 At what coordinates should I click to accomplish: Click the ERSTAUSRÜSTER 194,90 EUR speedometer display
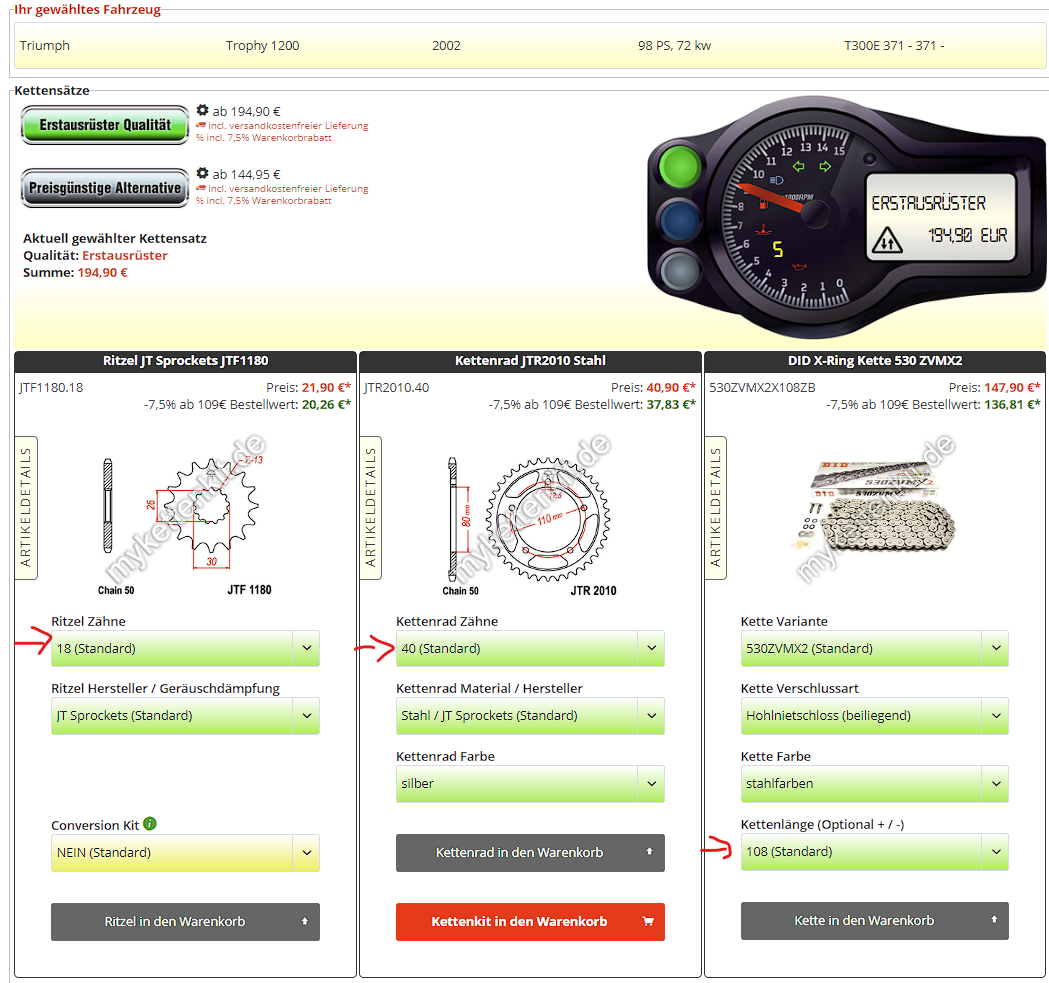click(940, 217)
